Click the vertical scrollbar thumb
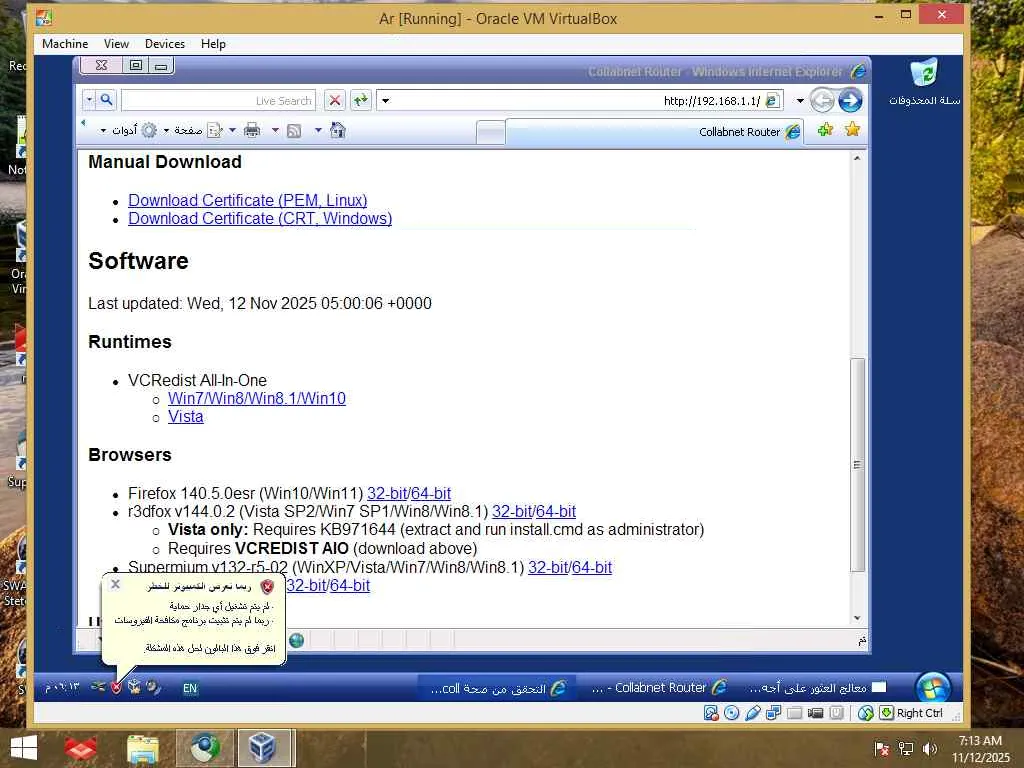The height and width of the screenshot is (768, 1024). pos(857,465)
